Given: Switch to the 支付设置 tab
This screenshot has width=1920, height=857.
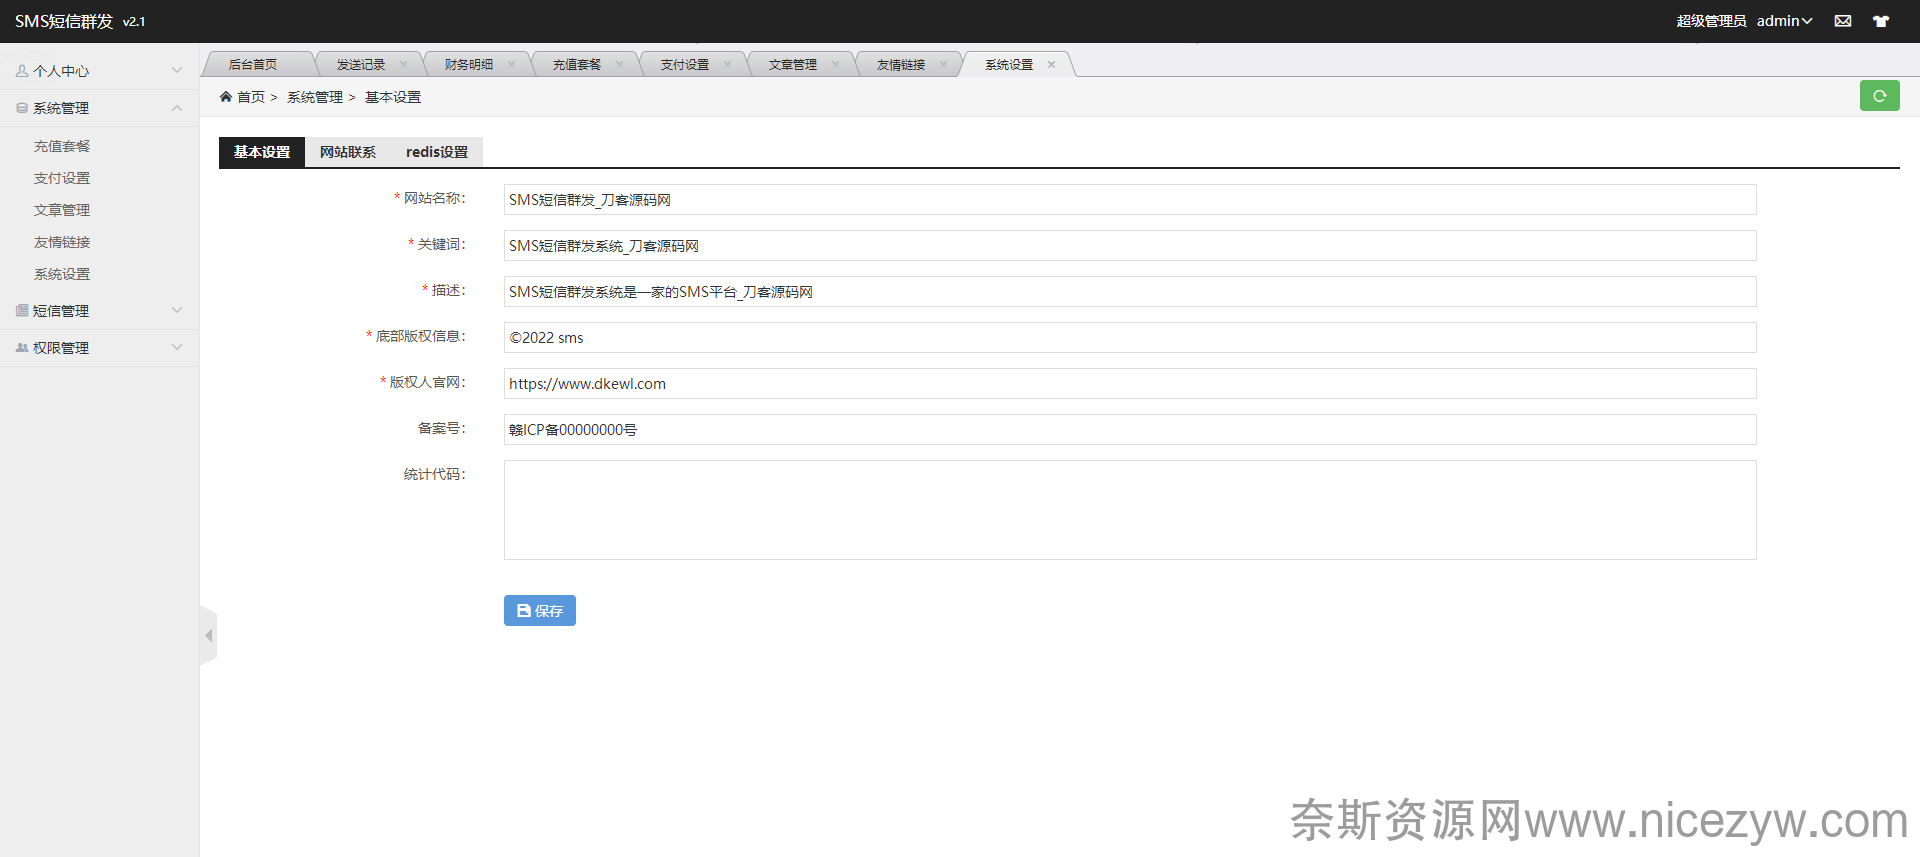Looking at the screenshot, I should pos(685,64).
